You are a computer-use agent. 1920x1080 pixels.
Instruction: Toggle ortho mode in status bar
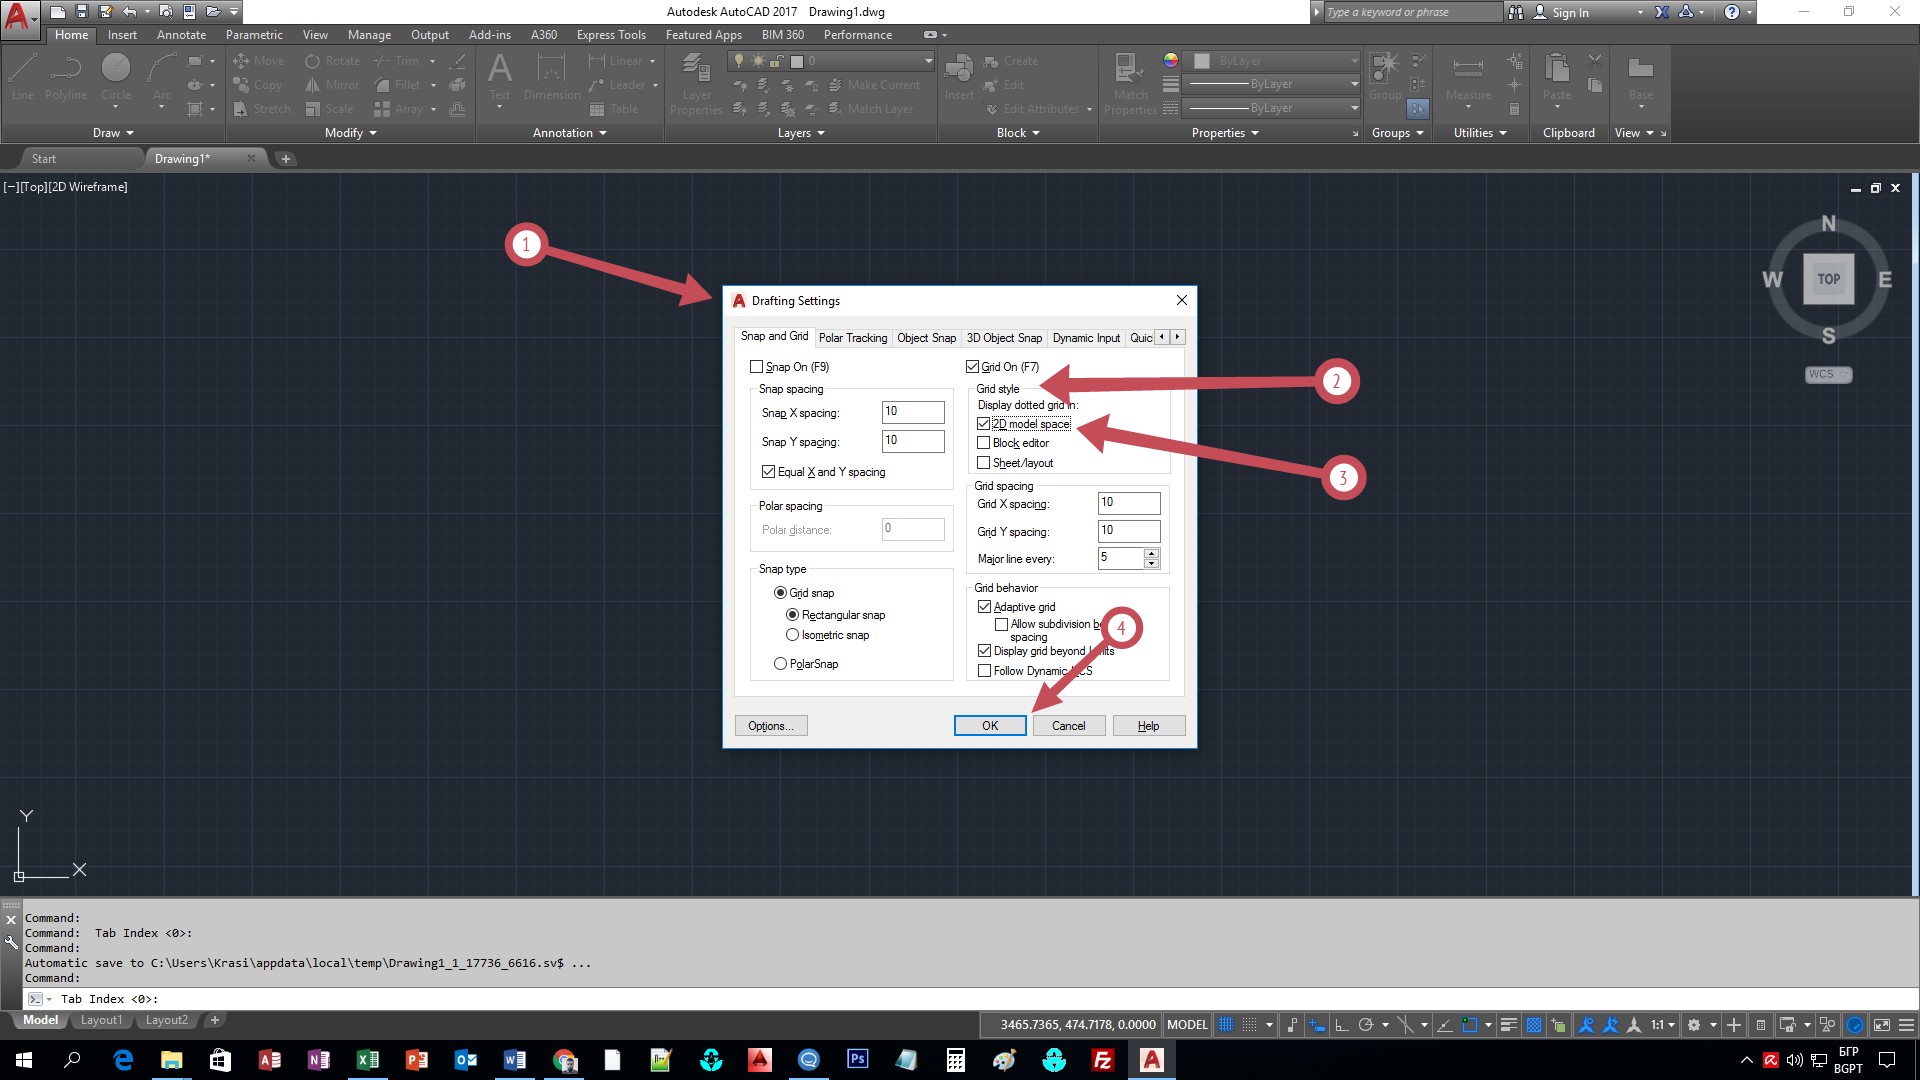coord(1342,1025)
